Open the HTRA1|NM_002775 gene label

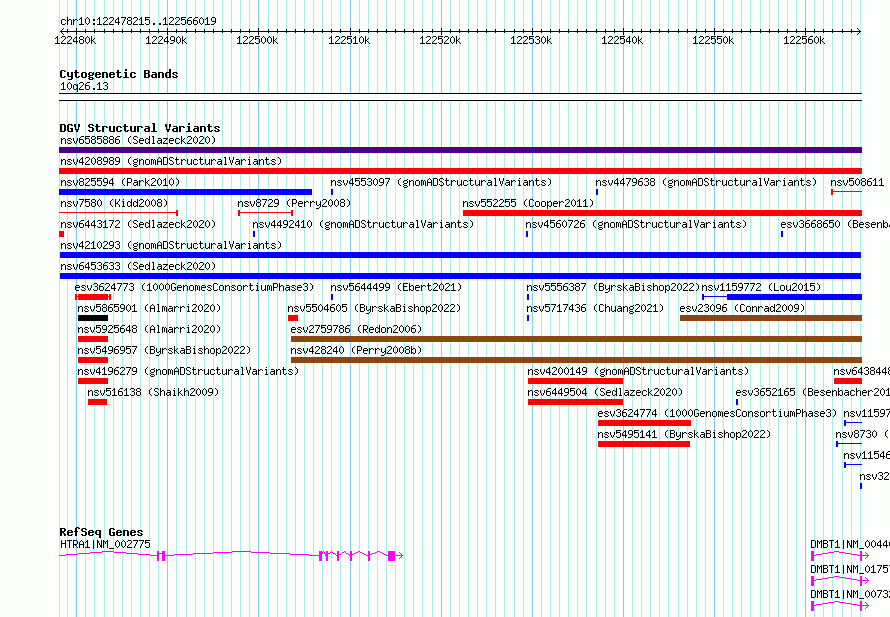[106, 544]
